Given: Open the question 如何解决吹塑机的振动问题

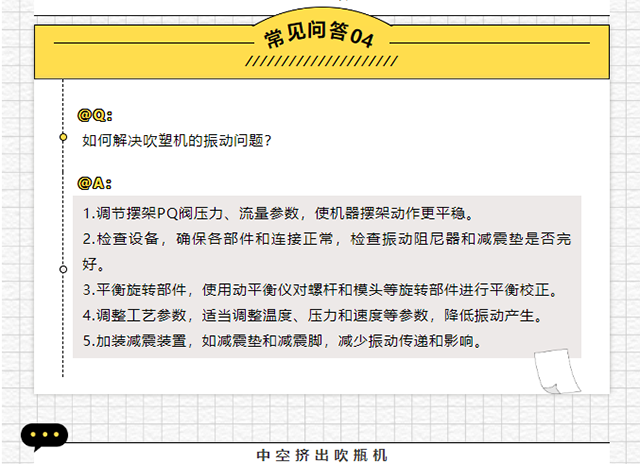Looking at the screenshot, I should (x=177, y=140).
